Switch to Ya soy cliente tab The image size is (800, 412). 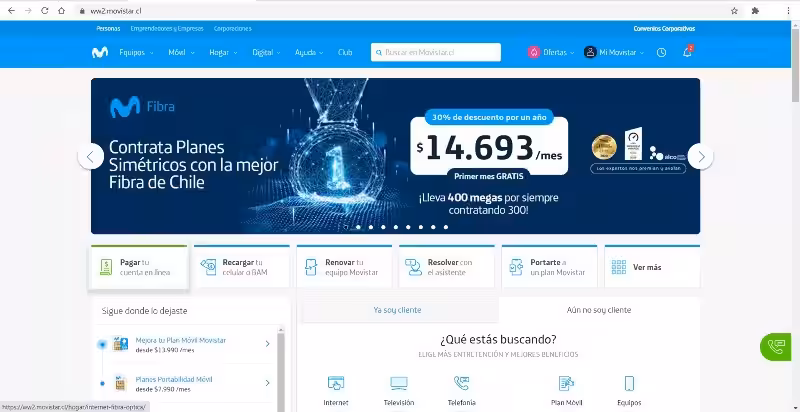397,310
